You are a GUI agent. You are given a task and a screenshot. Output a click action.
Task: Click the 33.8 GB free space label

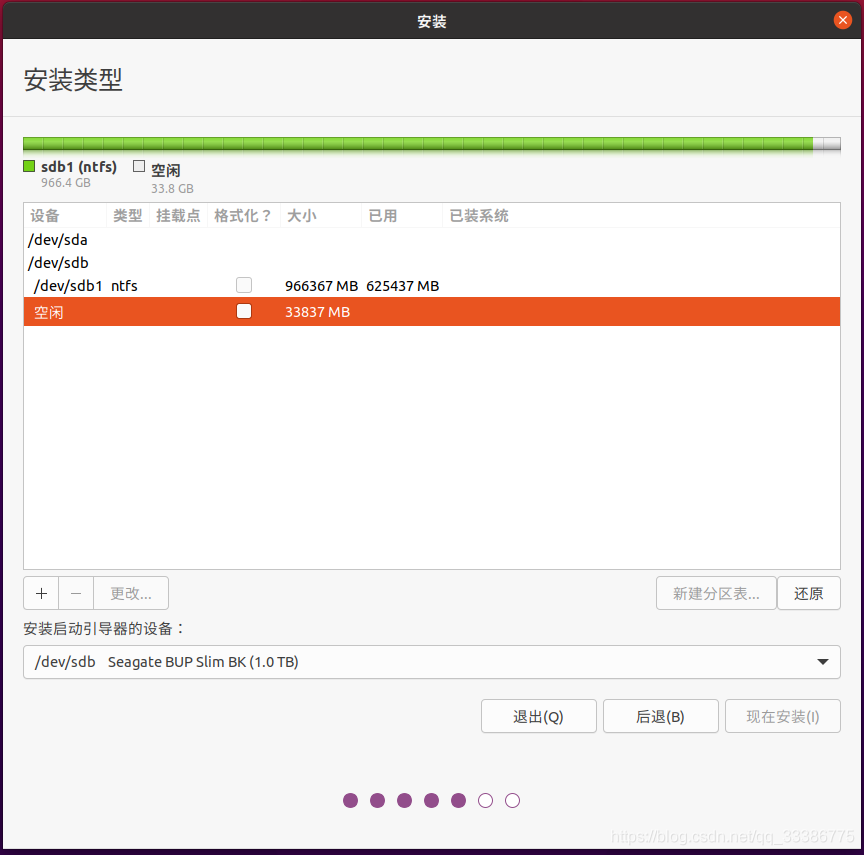(172, 188)
